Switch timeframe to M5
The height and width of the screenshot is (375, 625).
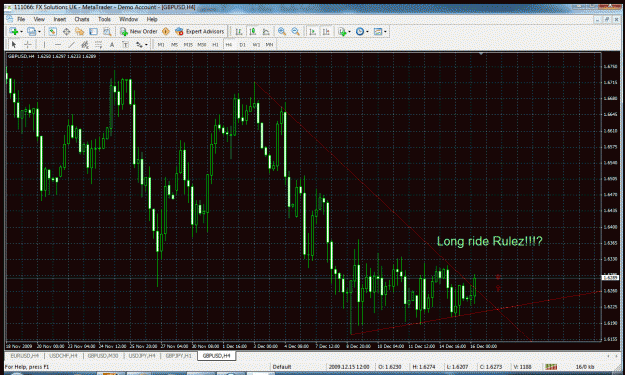tap(175, 45)
